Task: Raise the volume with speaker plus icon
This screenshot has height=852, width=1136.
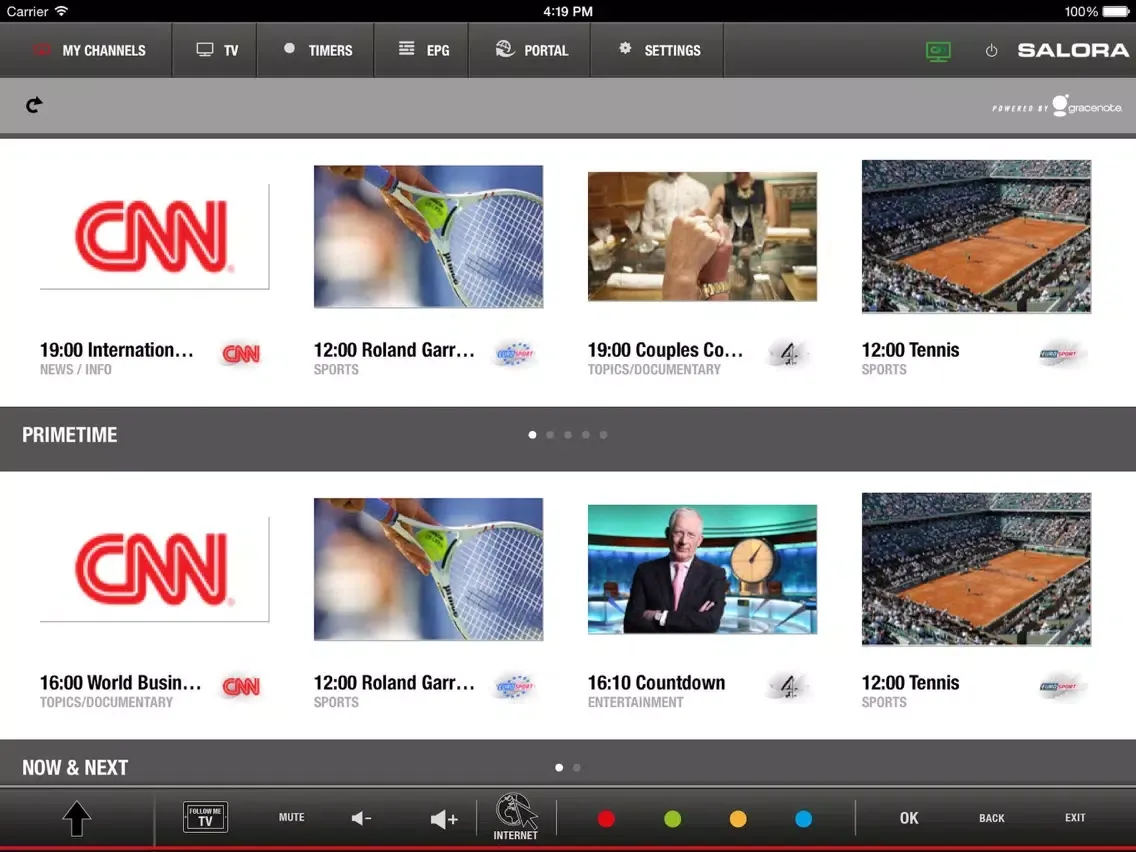Action: pyautogui.click(x=444, y=819)
